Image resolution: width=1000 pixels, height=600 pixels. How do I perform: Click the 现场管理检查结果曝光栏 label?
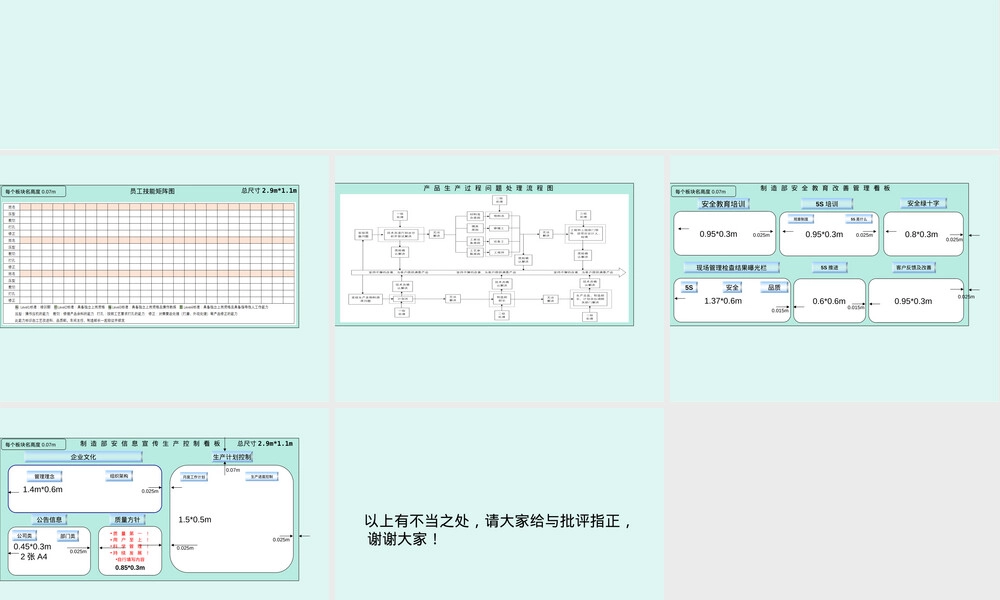coord(732,268)
